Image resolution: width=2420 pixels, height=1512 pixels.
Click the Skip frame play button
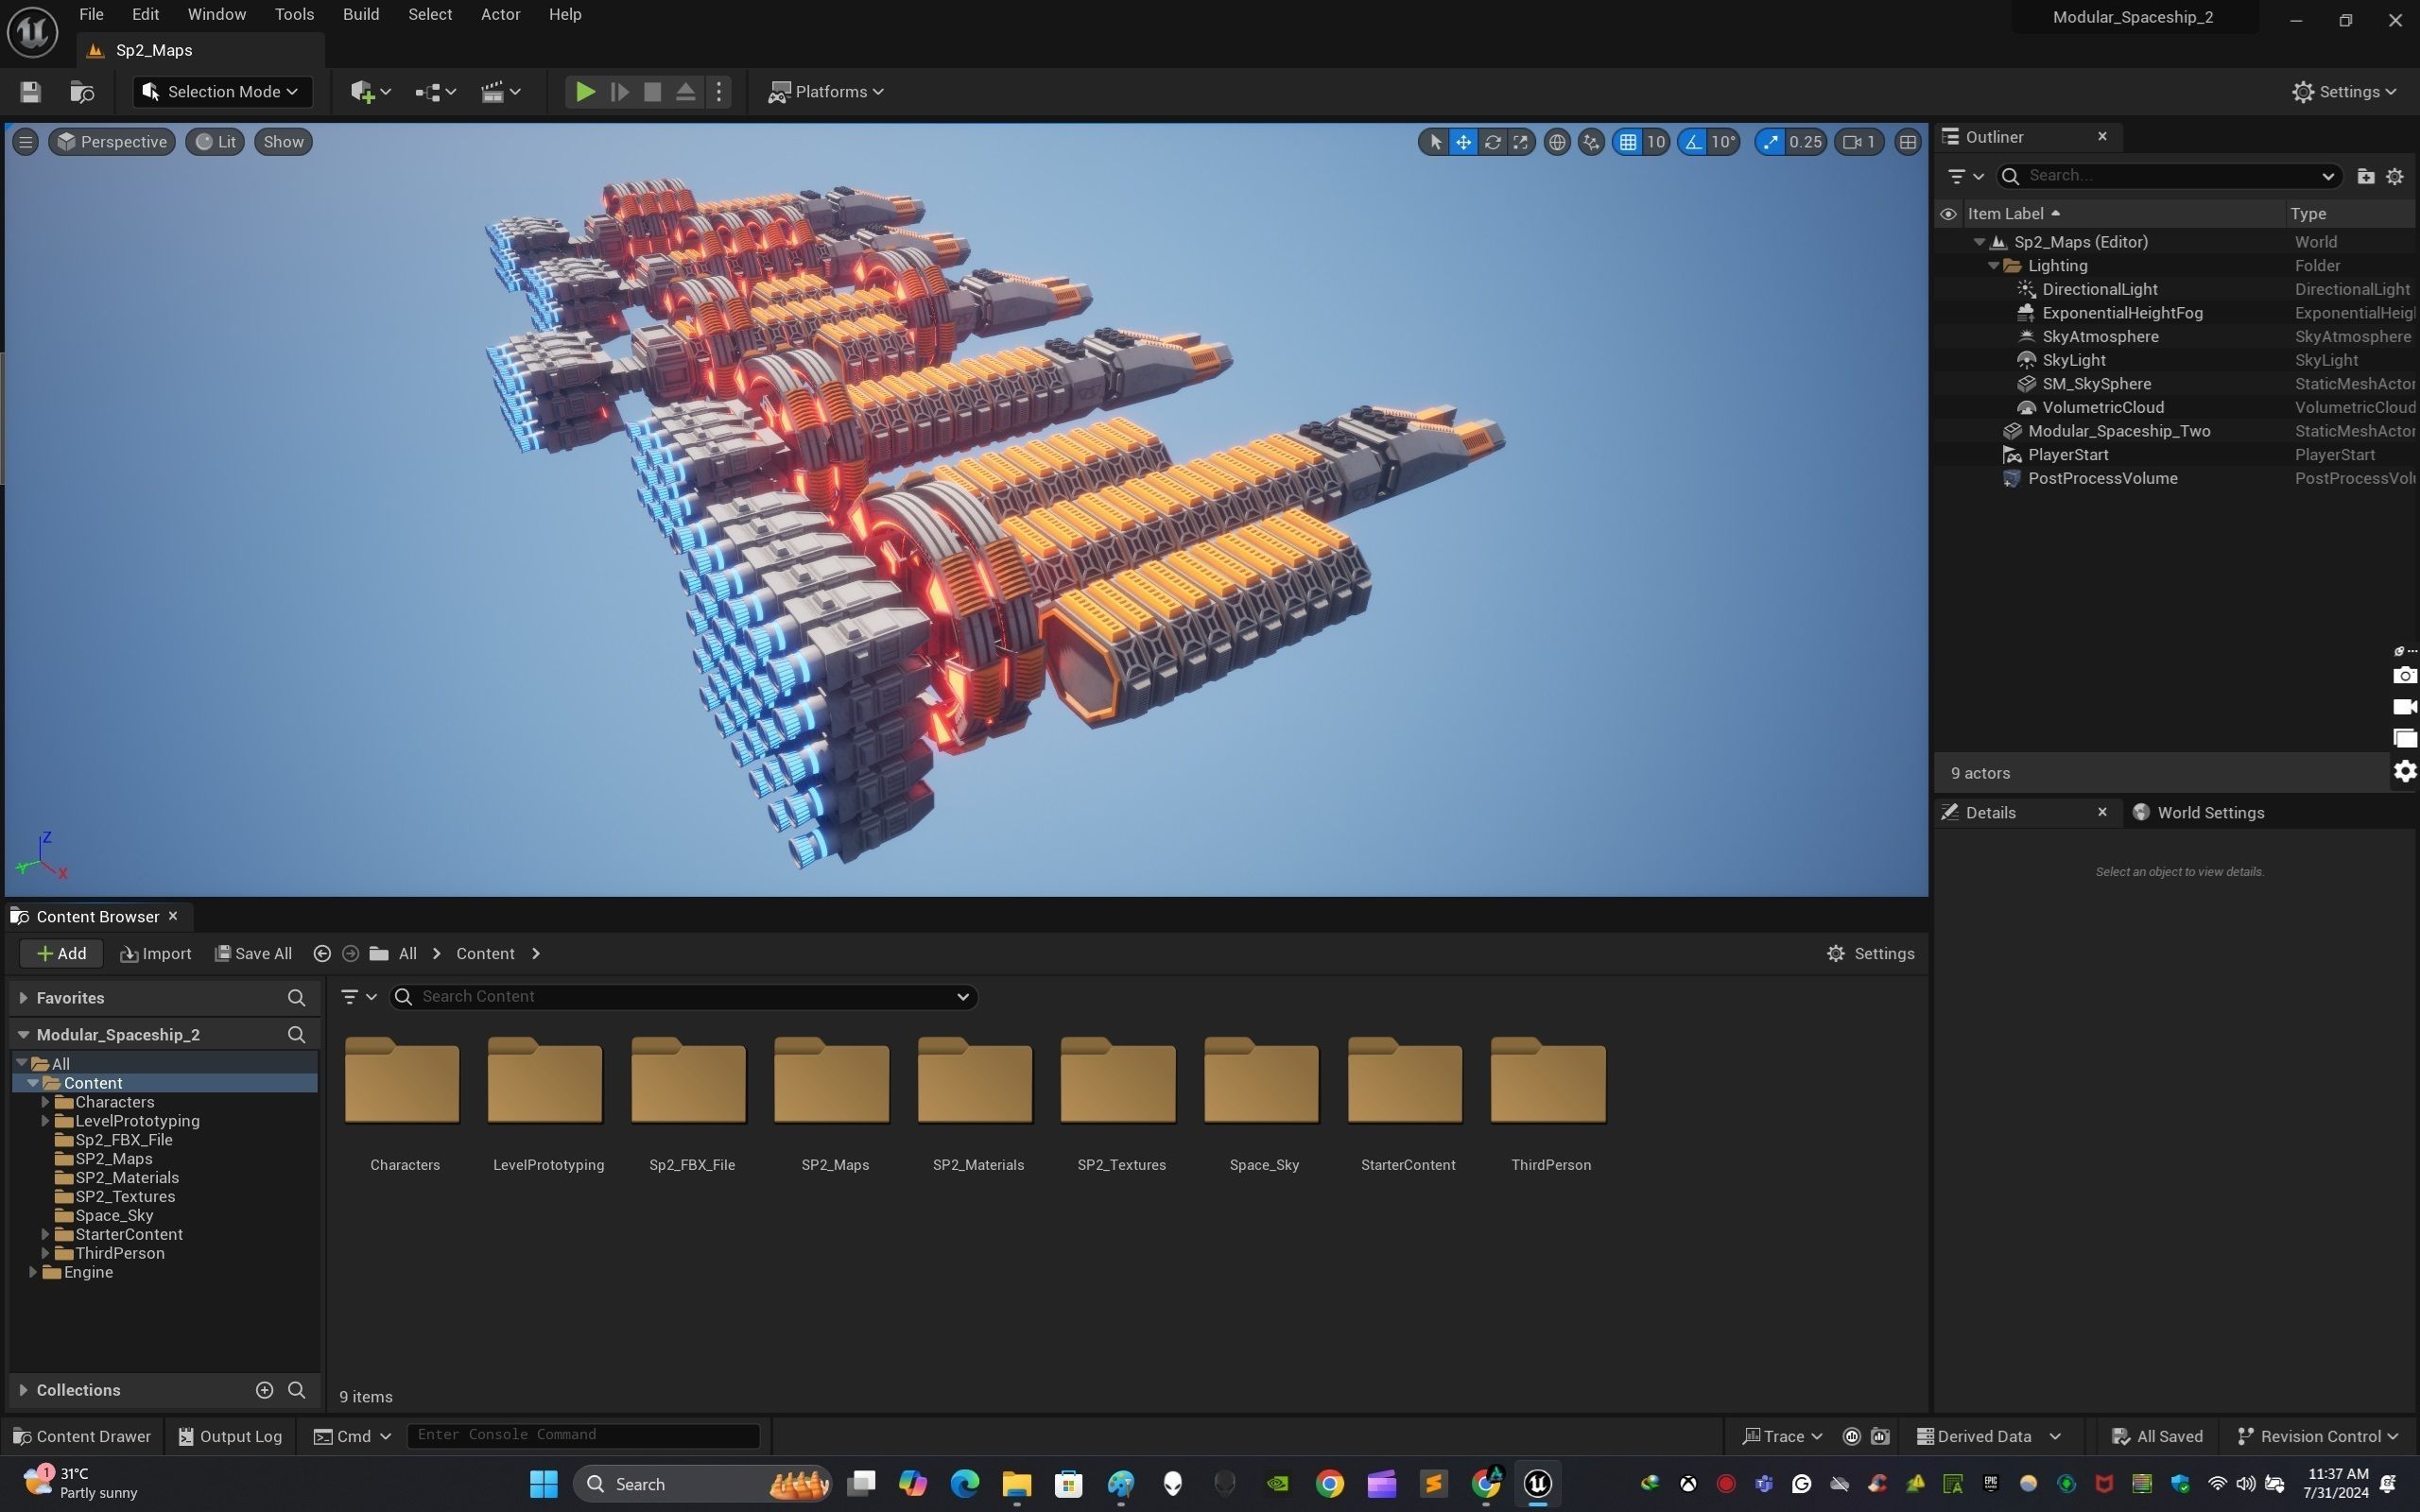click(619, 92)
